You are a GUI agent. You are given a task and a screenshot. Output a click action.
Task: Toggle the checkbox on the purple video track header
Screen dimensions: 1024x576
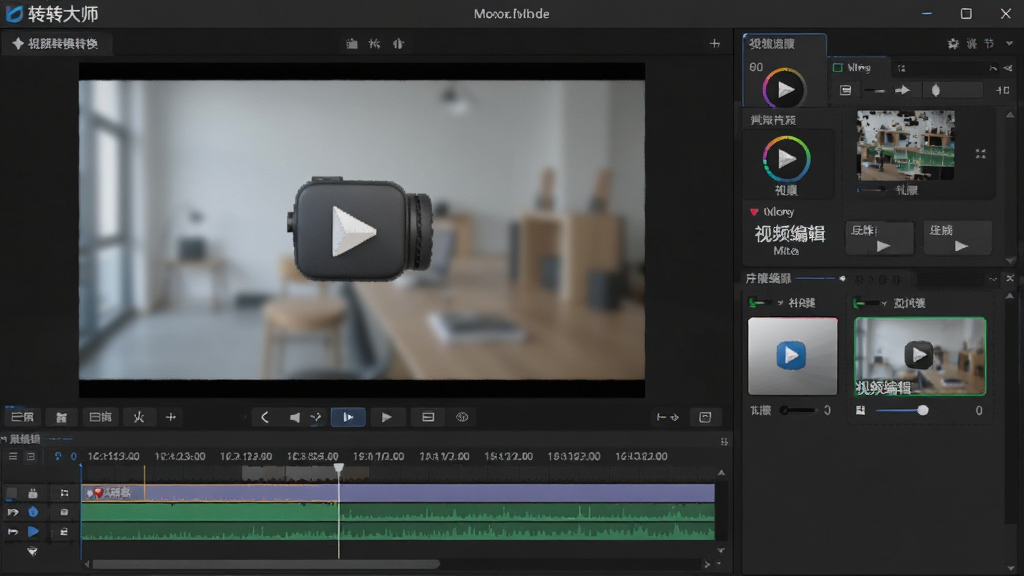tap(12, 493)
